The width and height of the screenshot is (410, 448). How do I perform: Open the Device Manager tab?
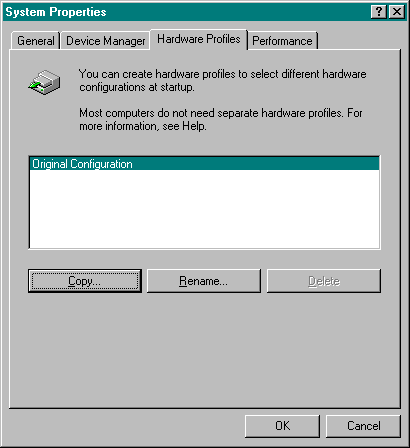point(105,41)
